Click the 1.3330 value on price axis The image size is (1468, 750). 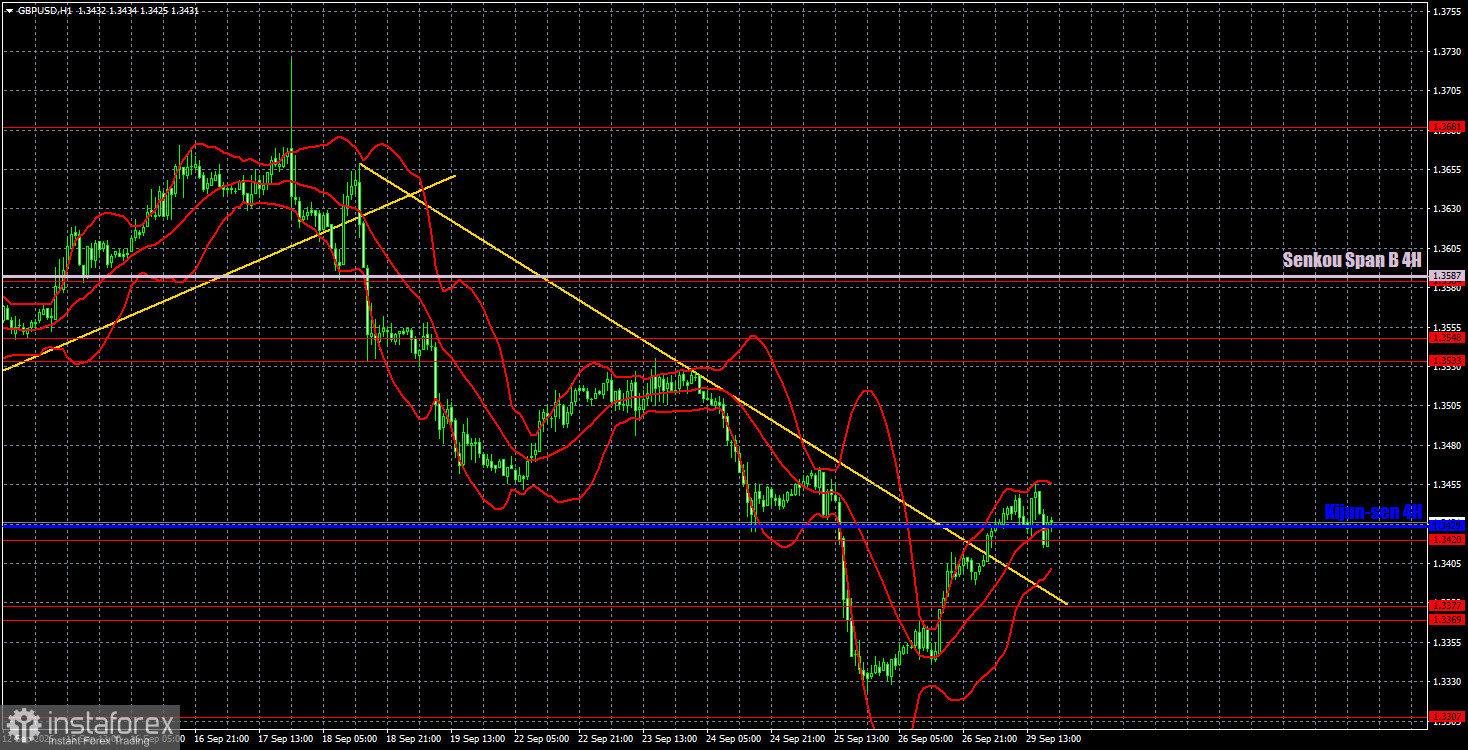tap(1447, 682)
